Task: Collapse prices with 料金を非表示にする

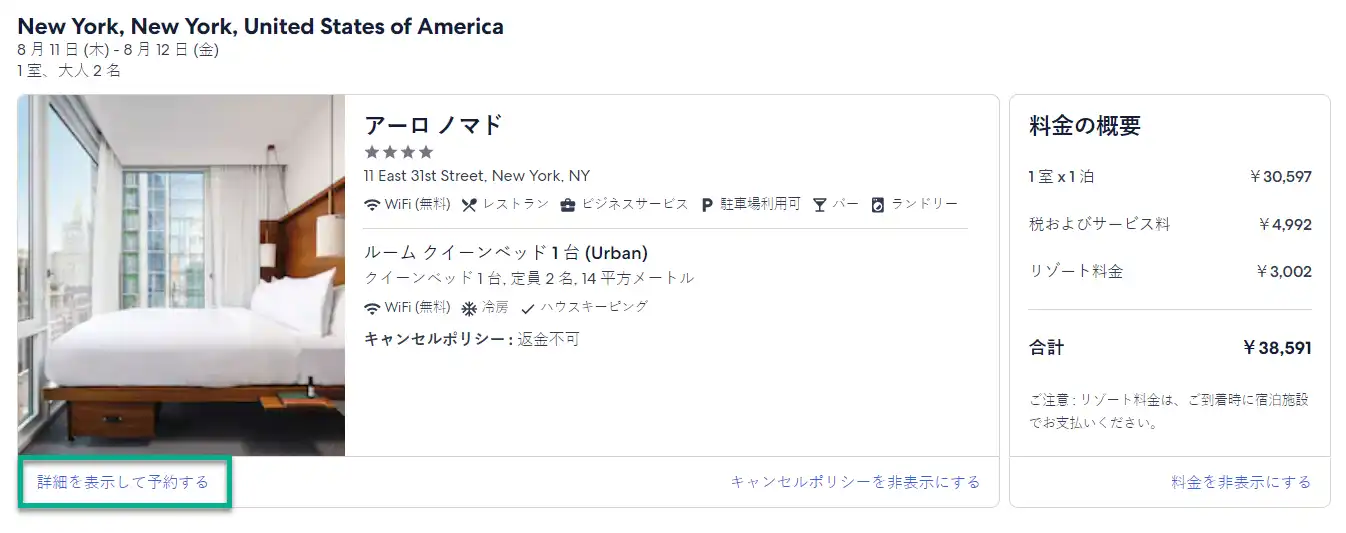Action: click(1241, 482)
